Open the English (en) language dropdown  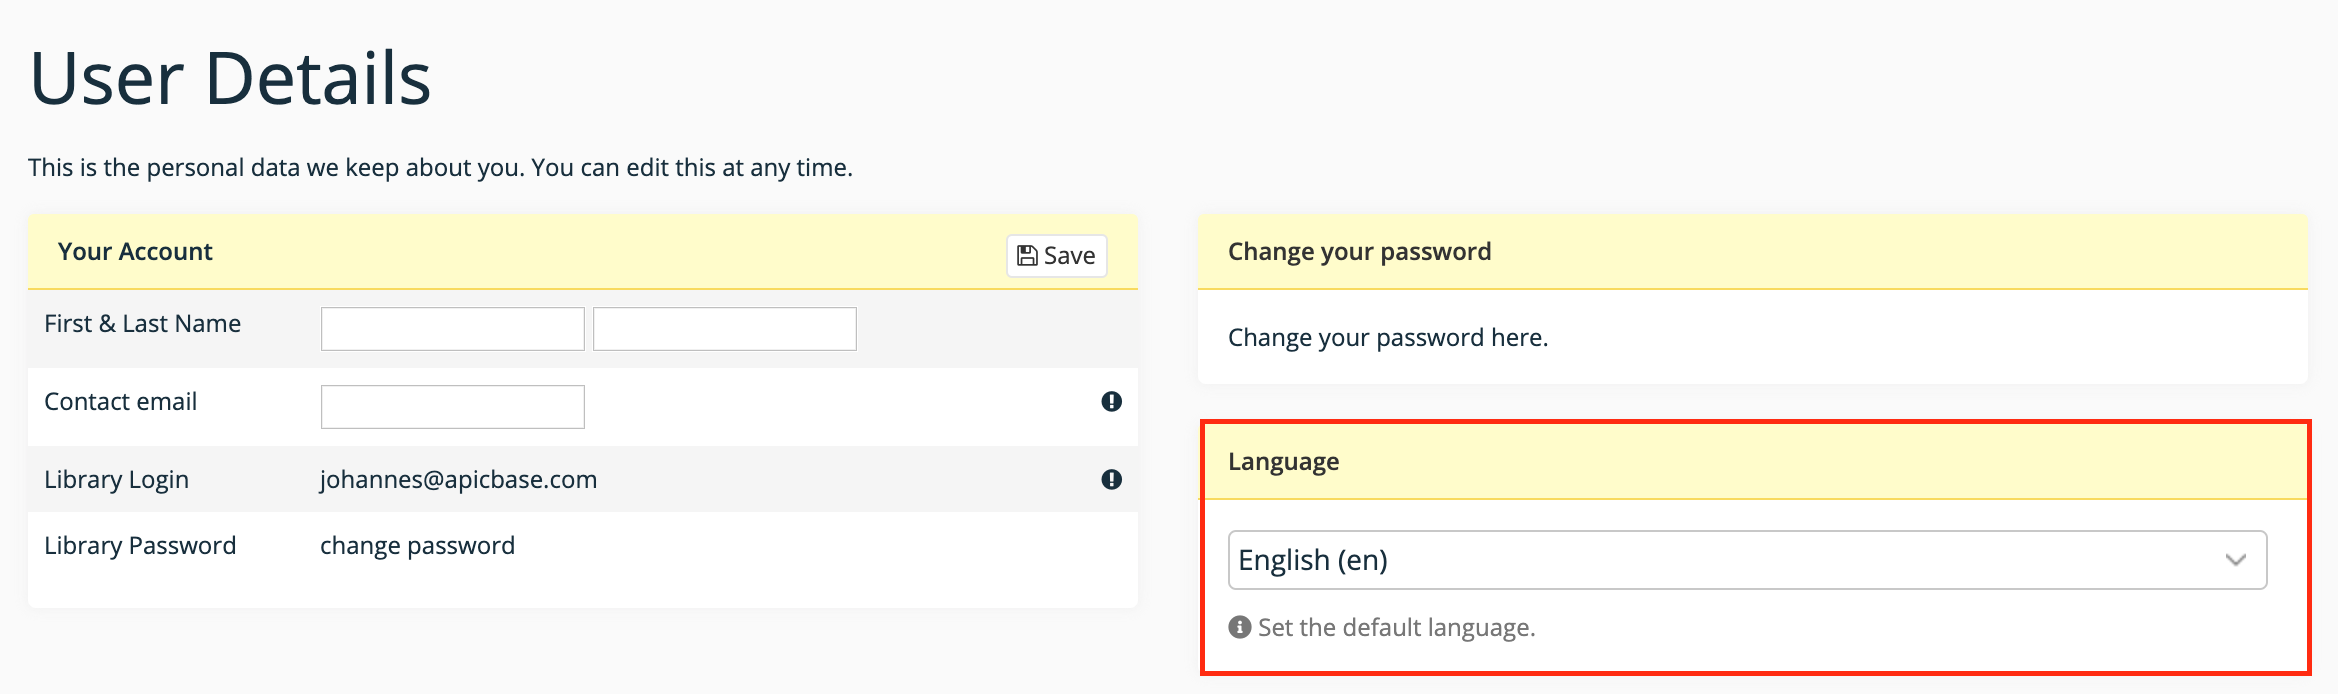click(x=1747, y=560)
